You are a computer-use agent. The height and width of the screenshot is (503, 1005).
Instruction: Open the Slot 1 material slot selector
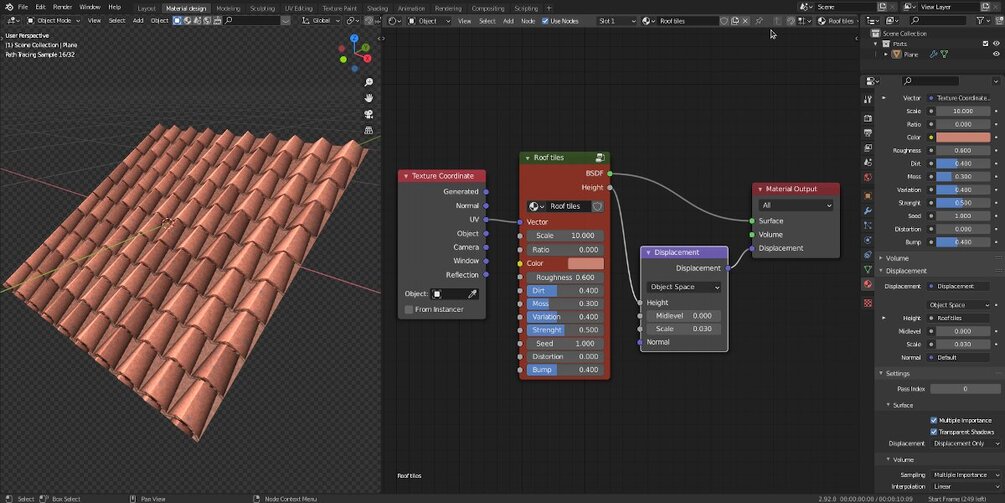(617, 21)
